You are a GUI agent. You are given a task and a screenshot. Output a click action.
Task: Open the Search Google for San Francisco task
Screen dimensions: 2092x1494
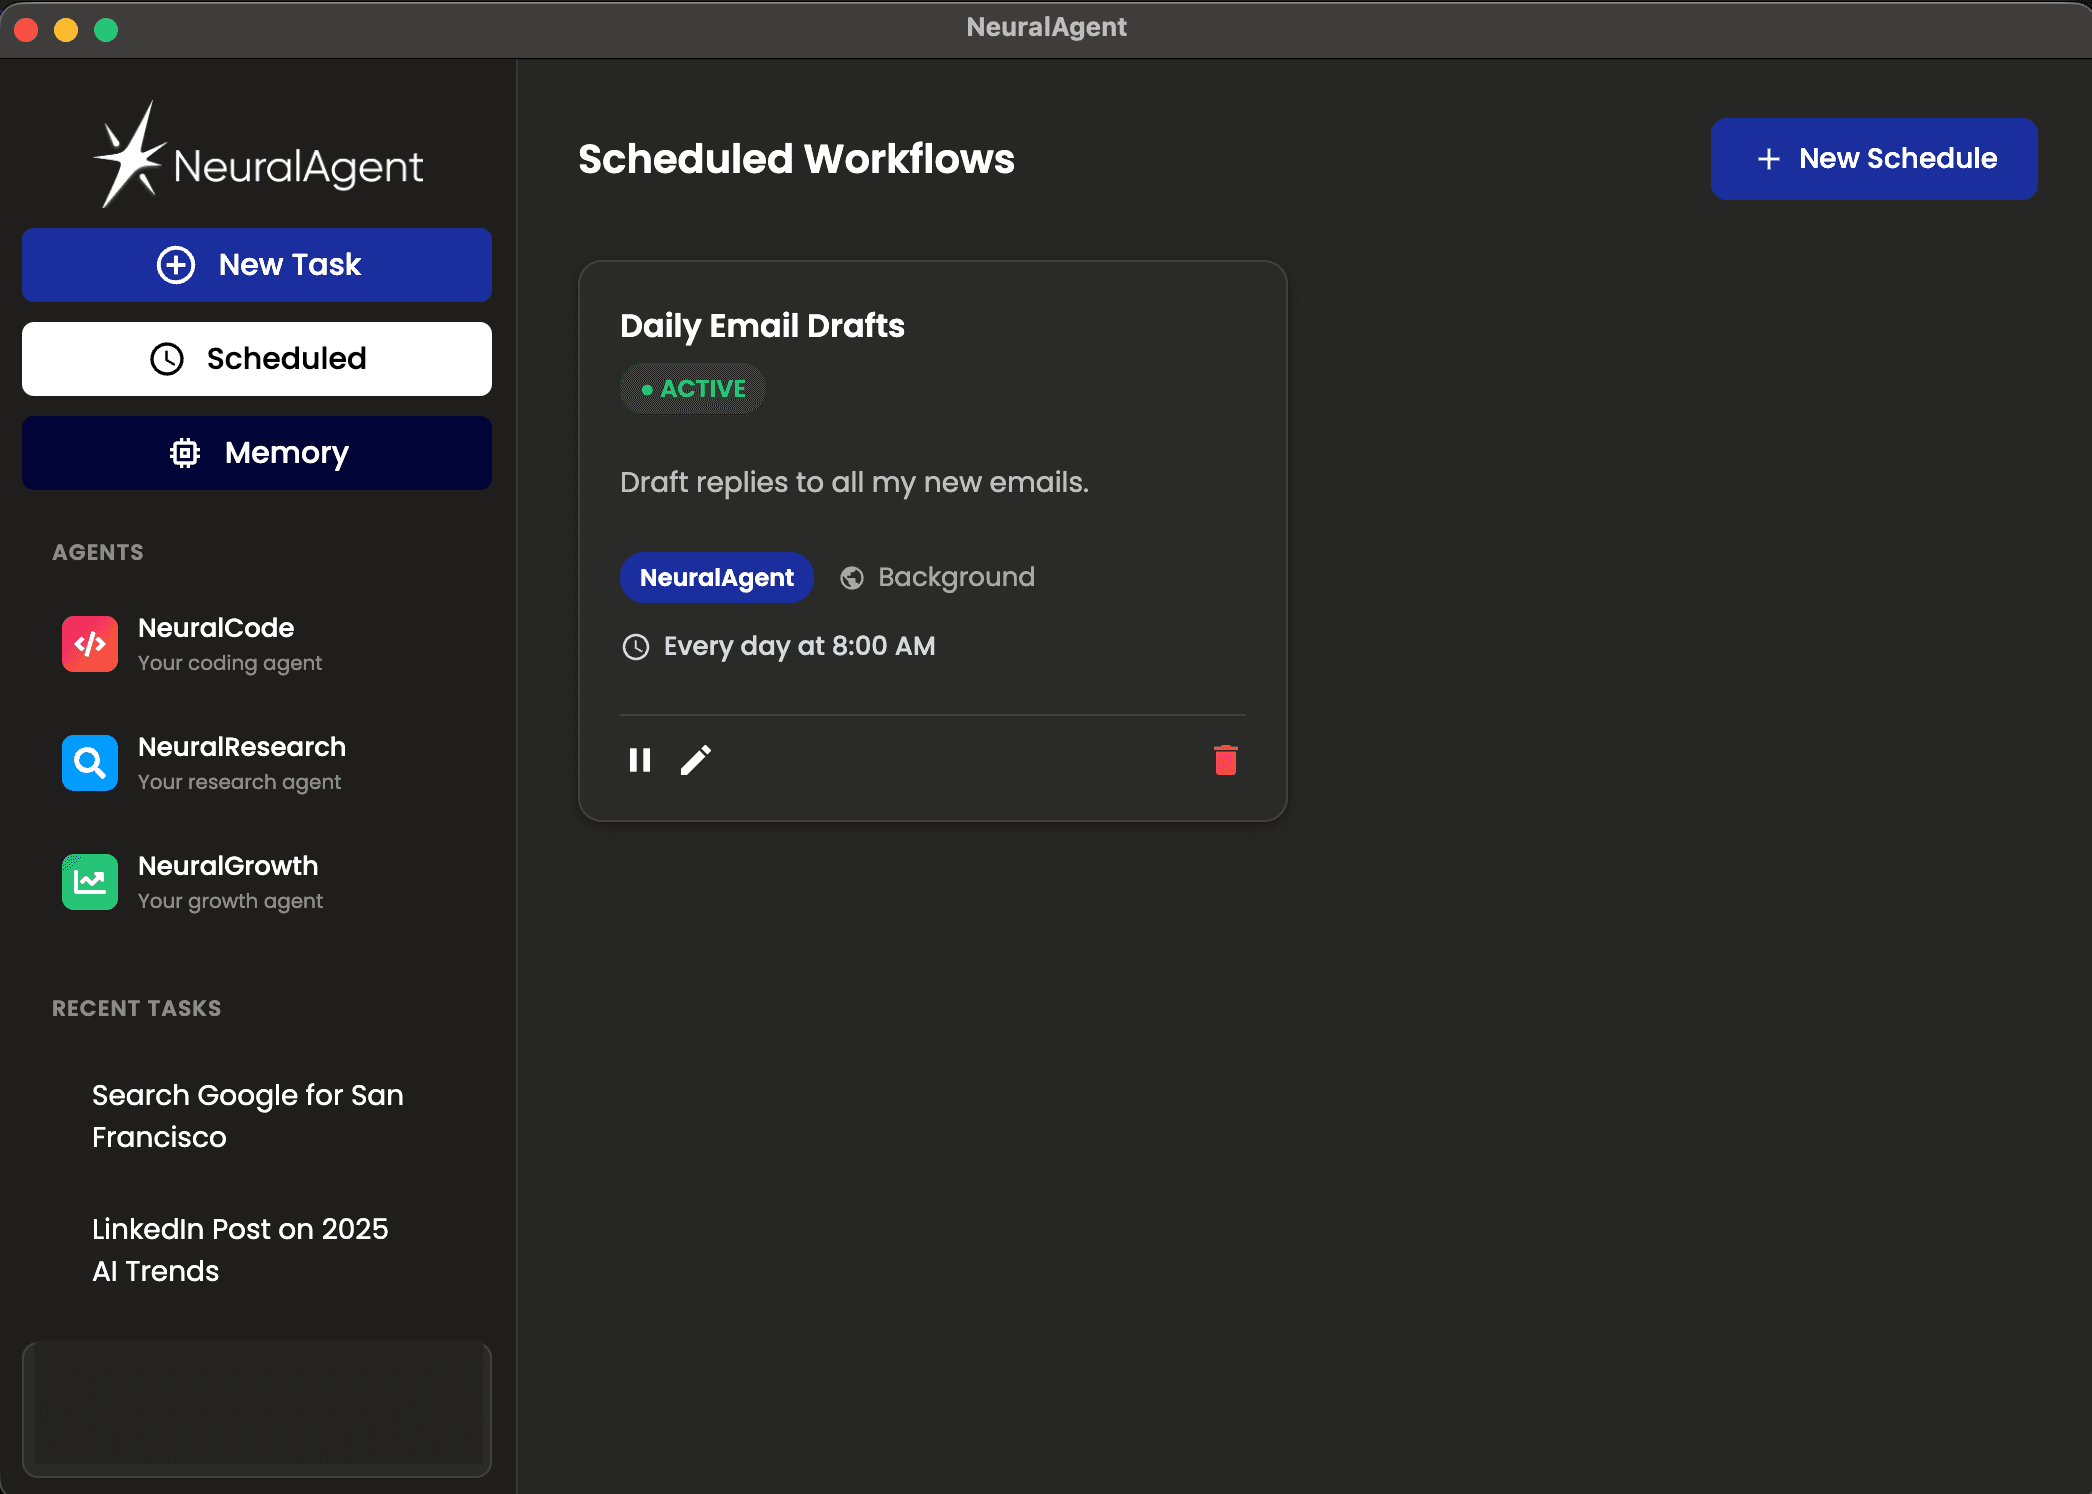(x=247, y=1116)
